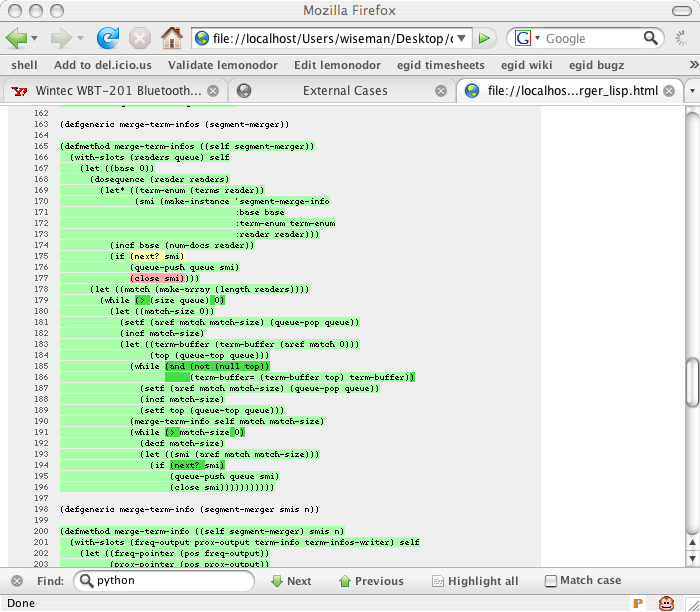
Task: Go back with the green Back arrow
Action: coord(16,38)
